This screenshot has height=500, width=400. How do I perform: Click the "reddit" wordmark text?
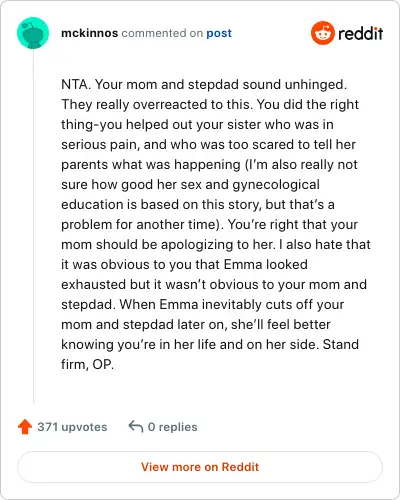pyautogui.click(x=360, y=33)
